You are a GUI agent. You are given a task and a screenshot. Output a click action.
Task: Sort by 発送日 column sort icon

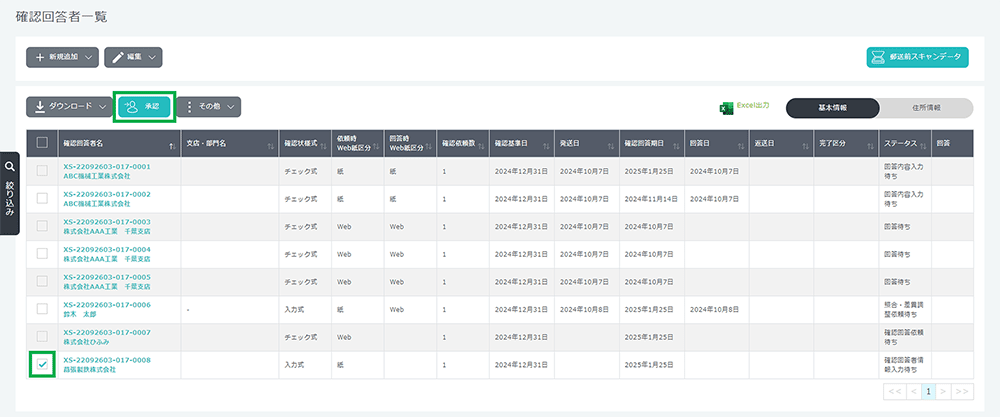[612, 146]
